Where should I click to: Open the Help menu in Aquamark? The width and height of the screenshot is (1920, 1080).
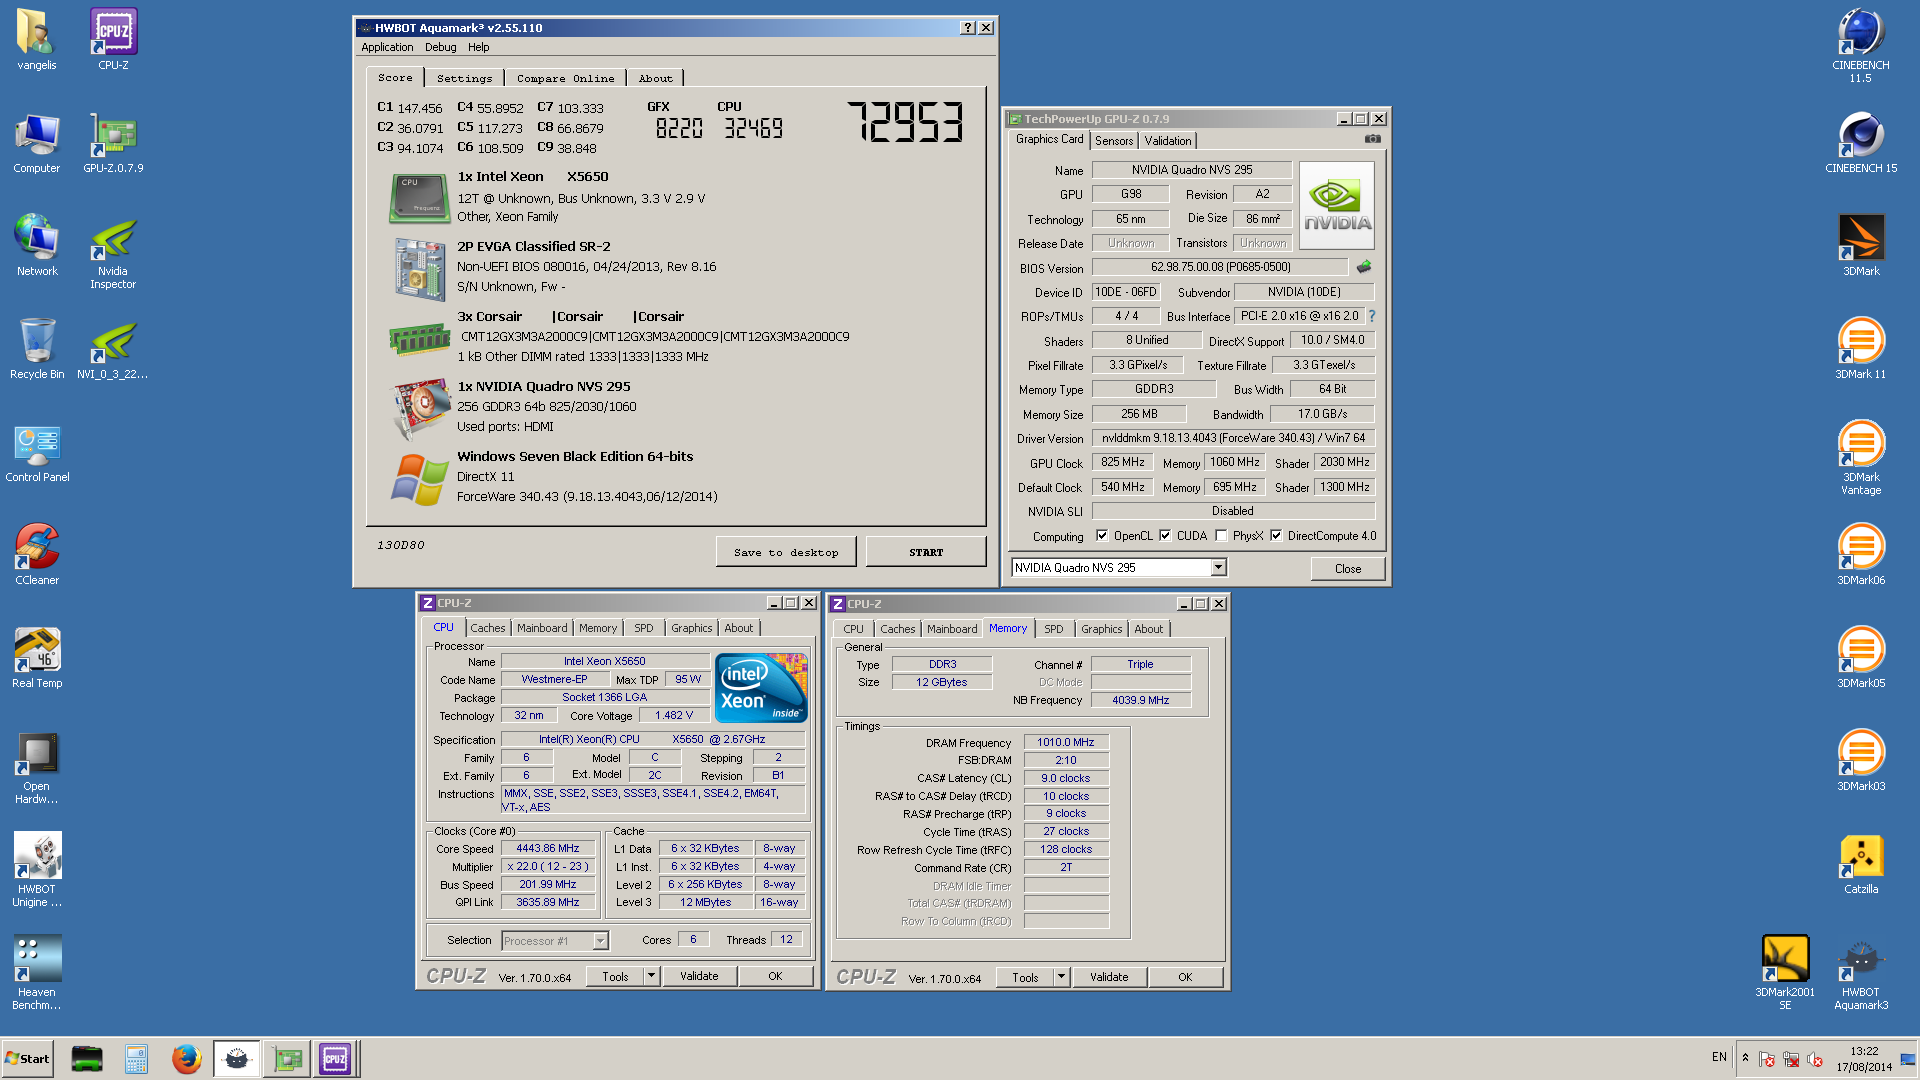[478, 47]
